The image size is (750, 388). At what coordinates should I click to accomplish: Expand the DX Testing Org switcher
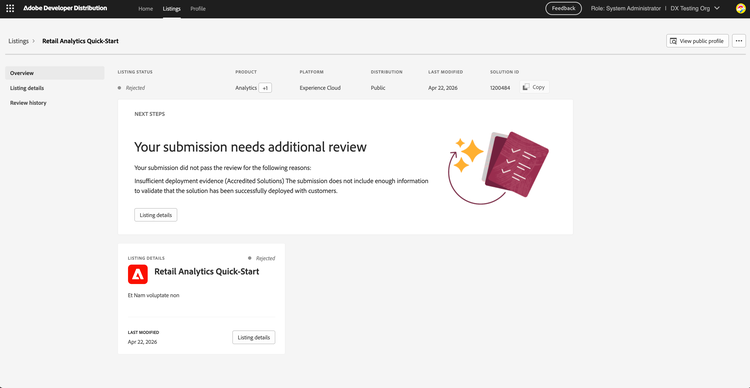click(695, 9)
